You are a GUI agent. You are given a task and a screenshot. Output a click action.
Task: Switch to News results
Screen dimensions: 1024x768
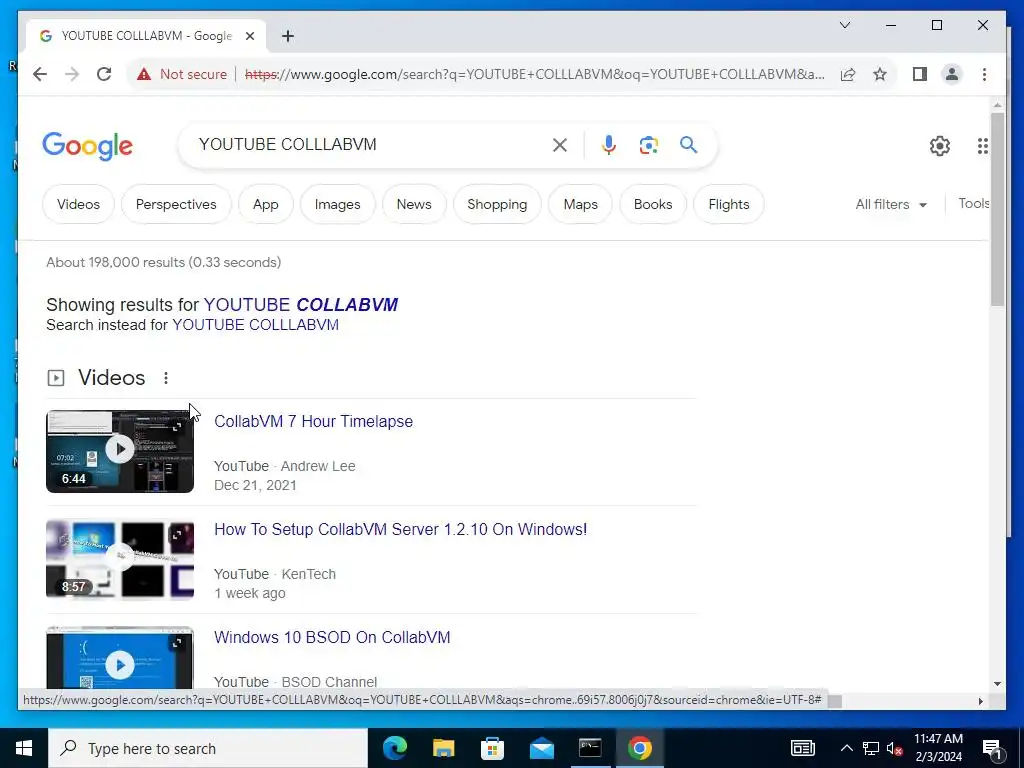pyautogui.click(x=414, y=204)
